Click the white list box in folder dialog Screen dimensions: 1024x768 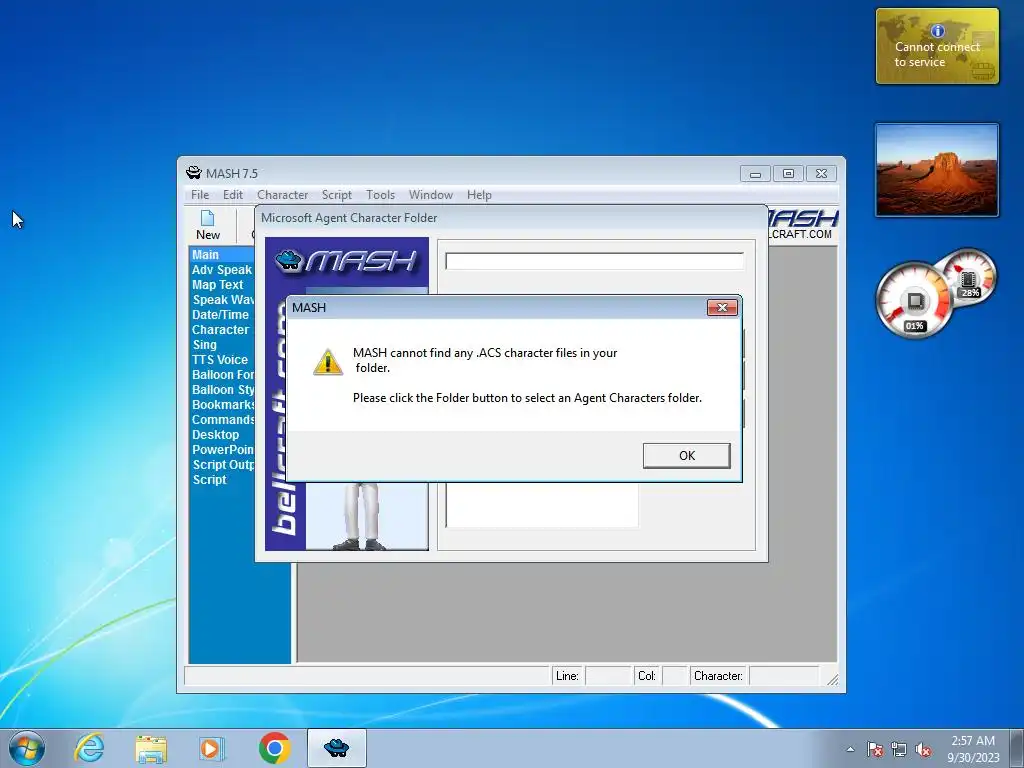[x=542, y=505]
